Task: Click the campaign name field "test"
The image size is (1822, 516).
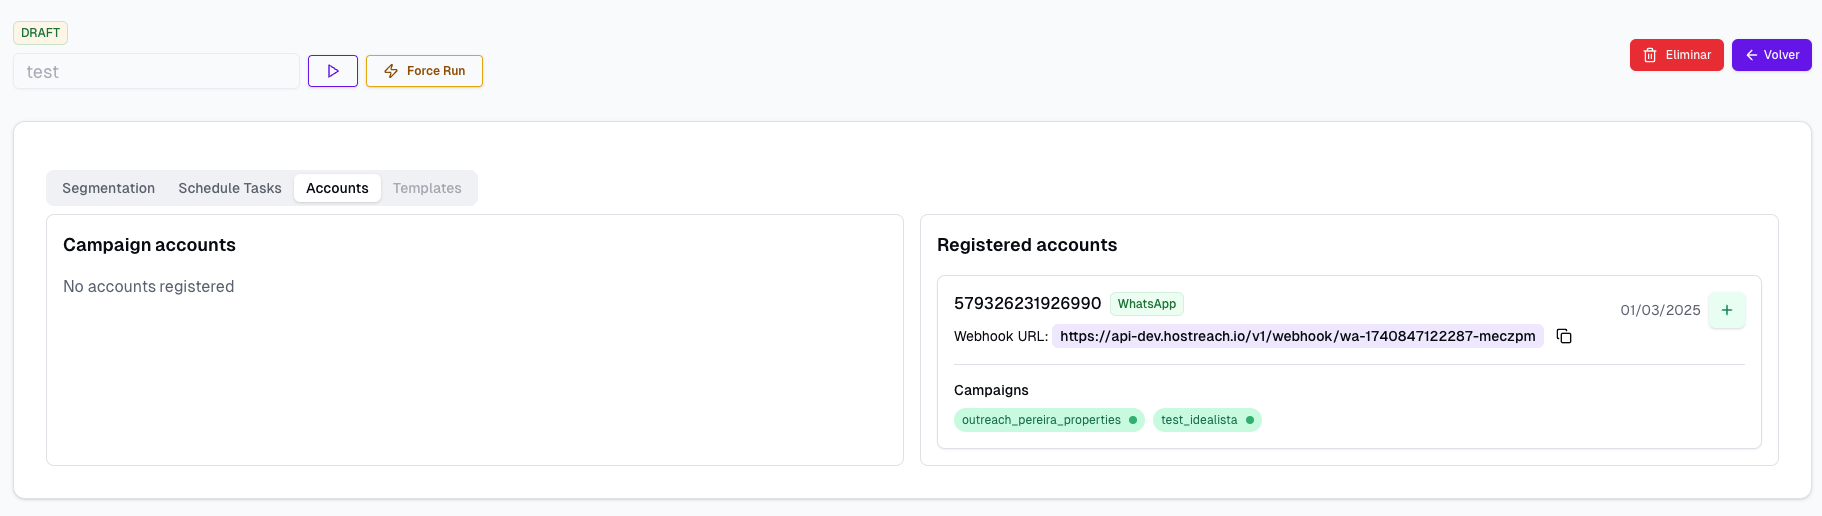Action: 156,72
